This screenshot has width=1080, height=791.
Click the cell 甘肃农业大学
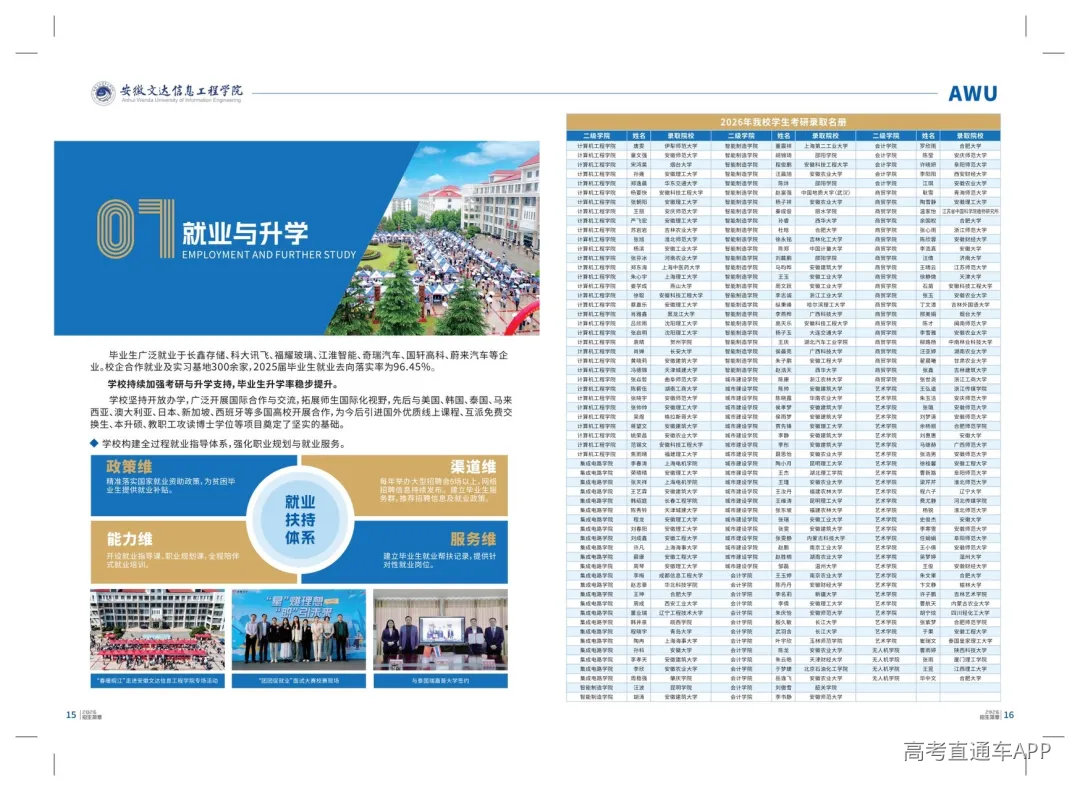click(970, 360)
